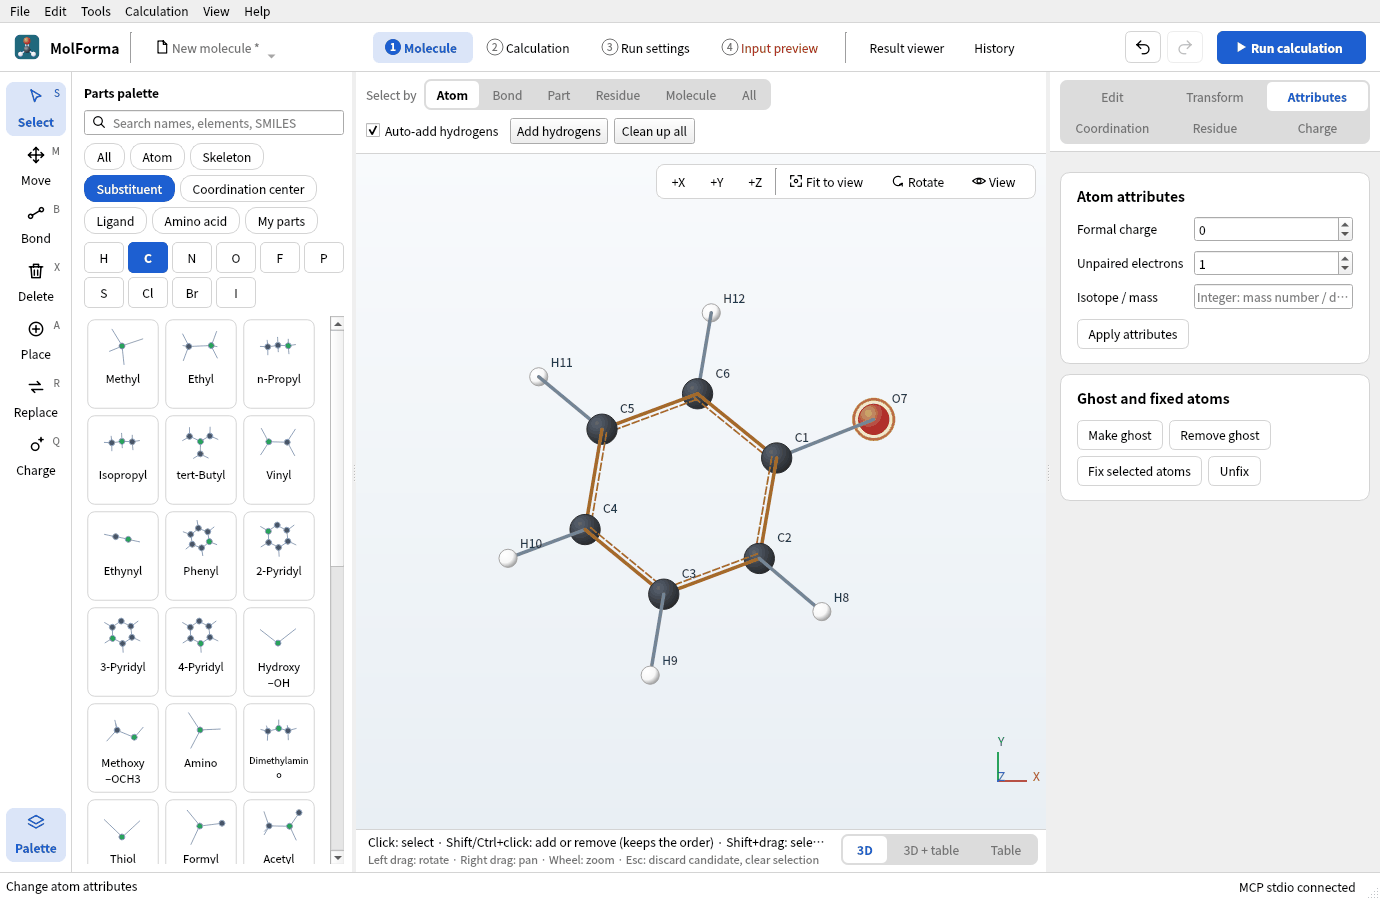1380x900 pixels.
Task: Go to the Run settings step
Action: [645, 48]
